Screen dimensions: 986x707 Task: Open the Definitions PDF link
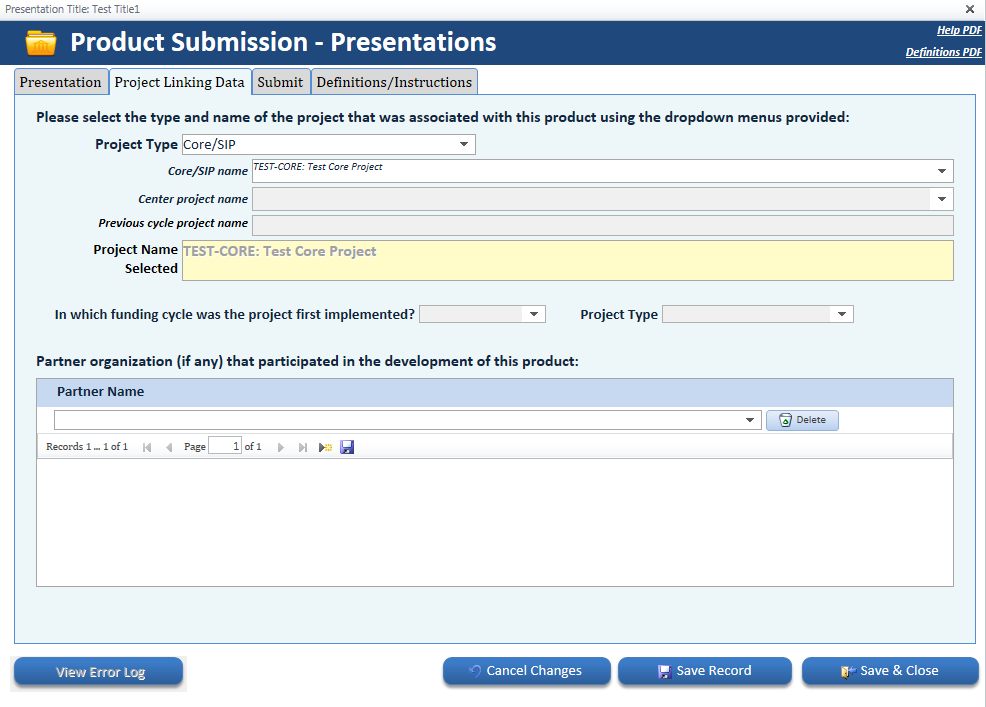(x=943, y=52)
